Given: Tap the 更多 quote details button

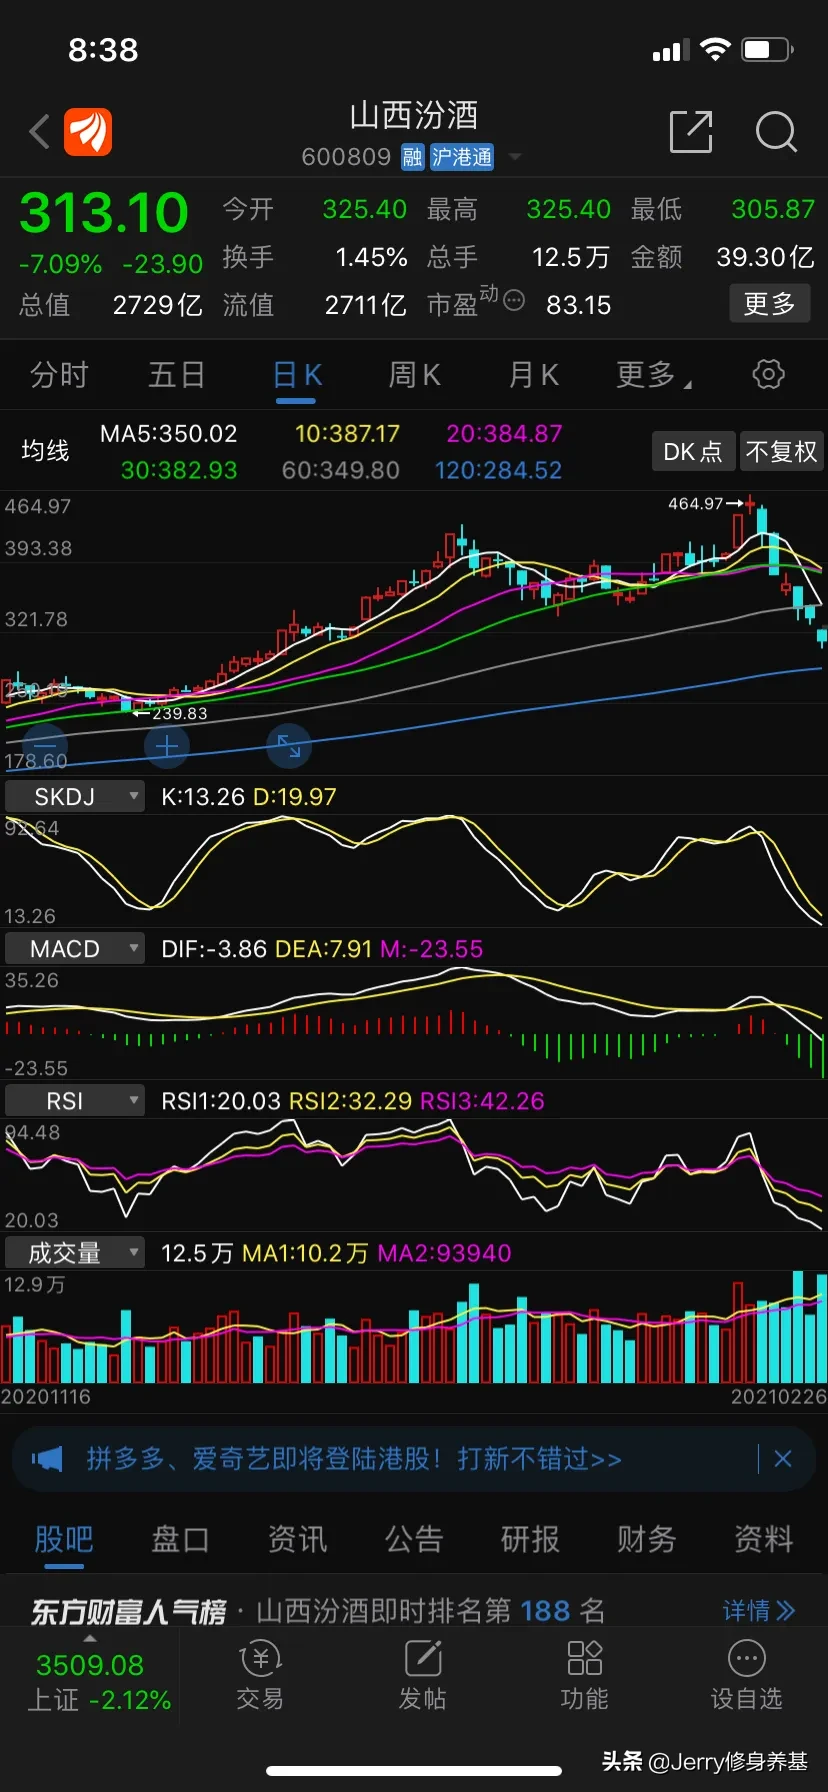Looking at the screenshot, I should [x=769, y=303].
